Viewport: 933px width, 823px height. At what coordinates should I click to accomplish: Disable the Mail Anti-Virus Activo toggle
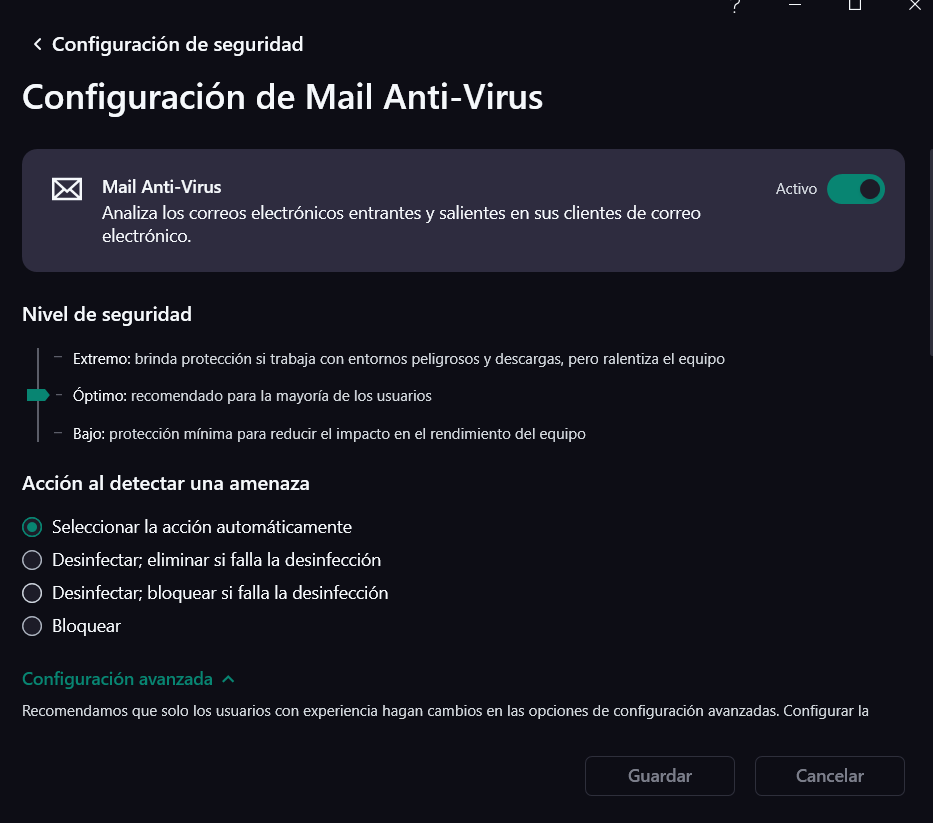click(x=855, y=189)
